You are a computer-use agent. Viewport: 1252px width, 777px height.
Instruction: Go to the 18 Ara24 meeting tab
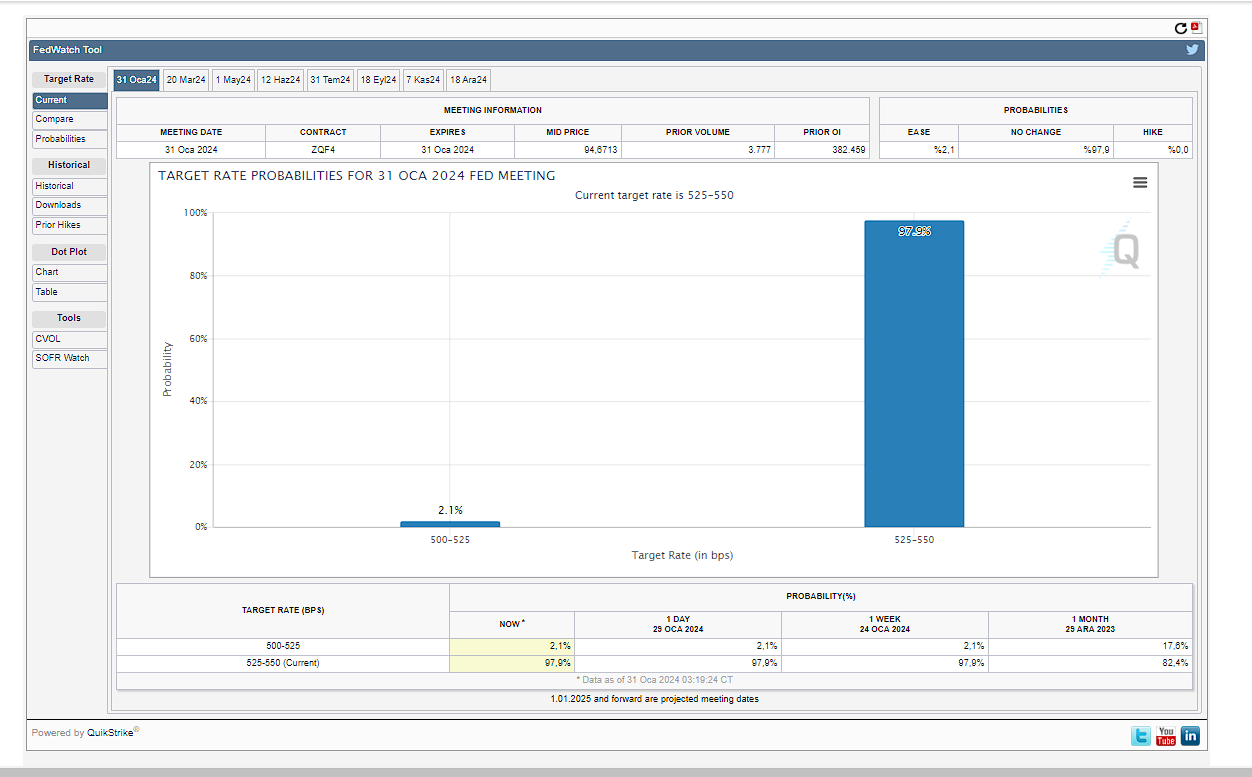pyautogui.click(x=468, y=80)
